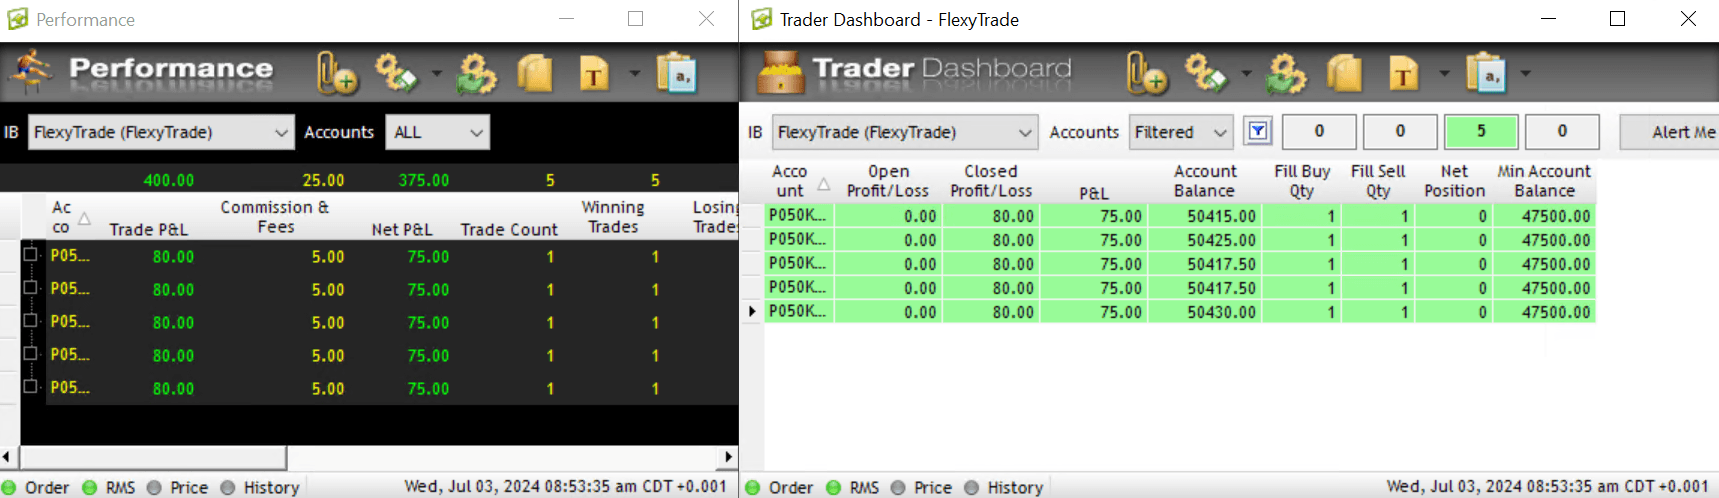Image resolution: width=1719 pixels, height=498 pixels.
Task: Click the timestamp in Trader Dashboard status bar
Action: [x=1547, y=487]
